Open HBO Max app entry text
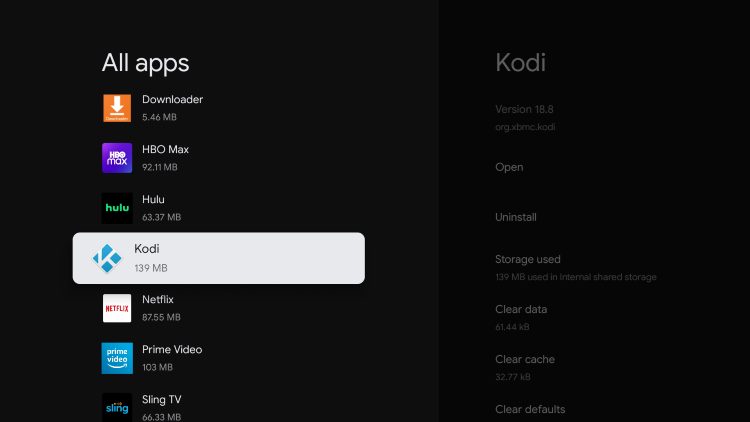Screen dimensions: 750x422 165,150
